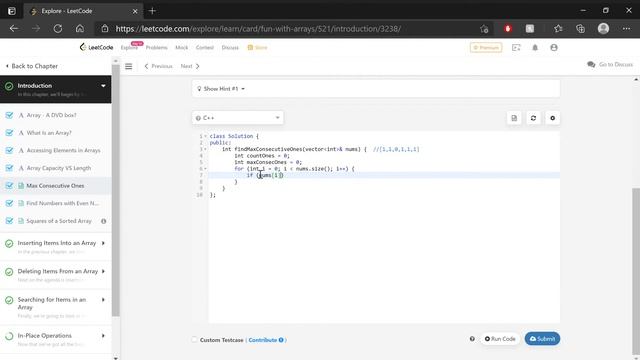The height and width of the screenshot is (360, 640).
Task: Open the browser home page
Action: pos(80,29)
